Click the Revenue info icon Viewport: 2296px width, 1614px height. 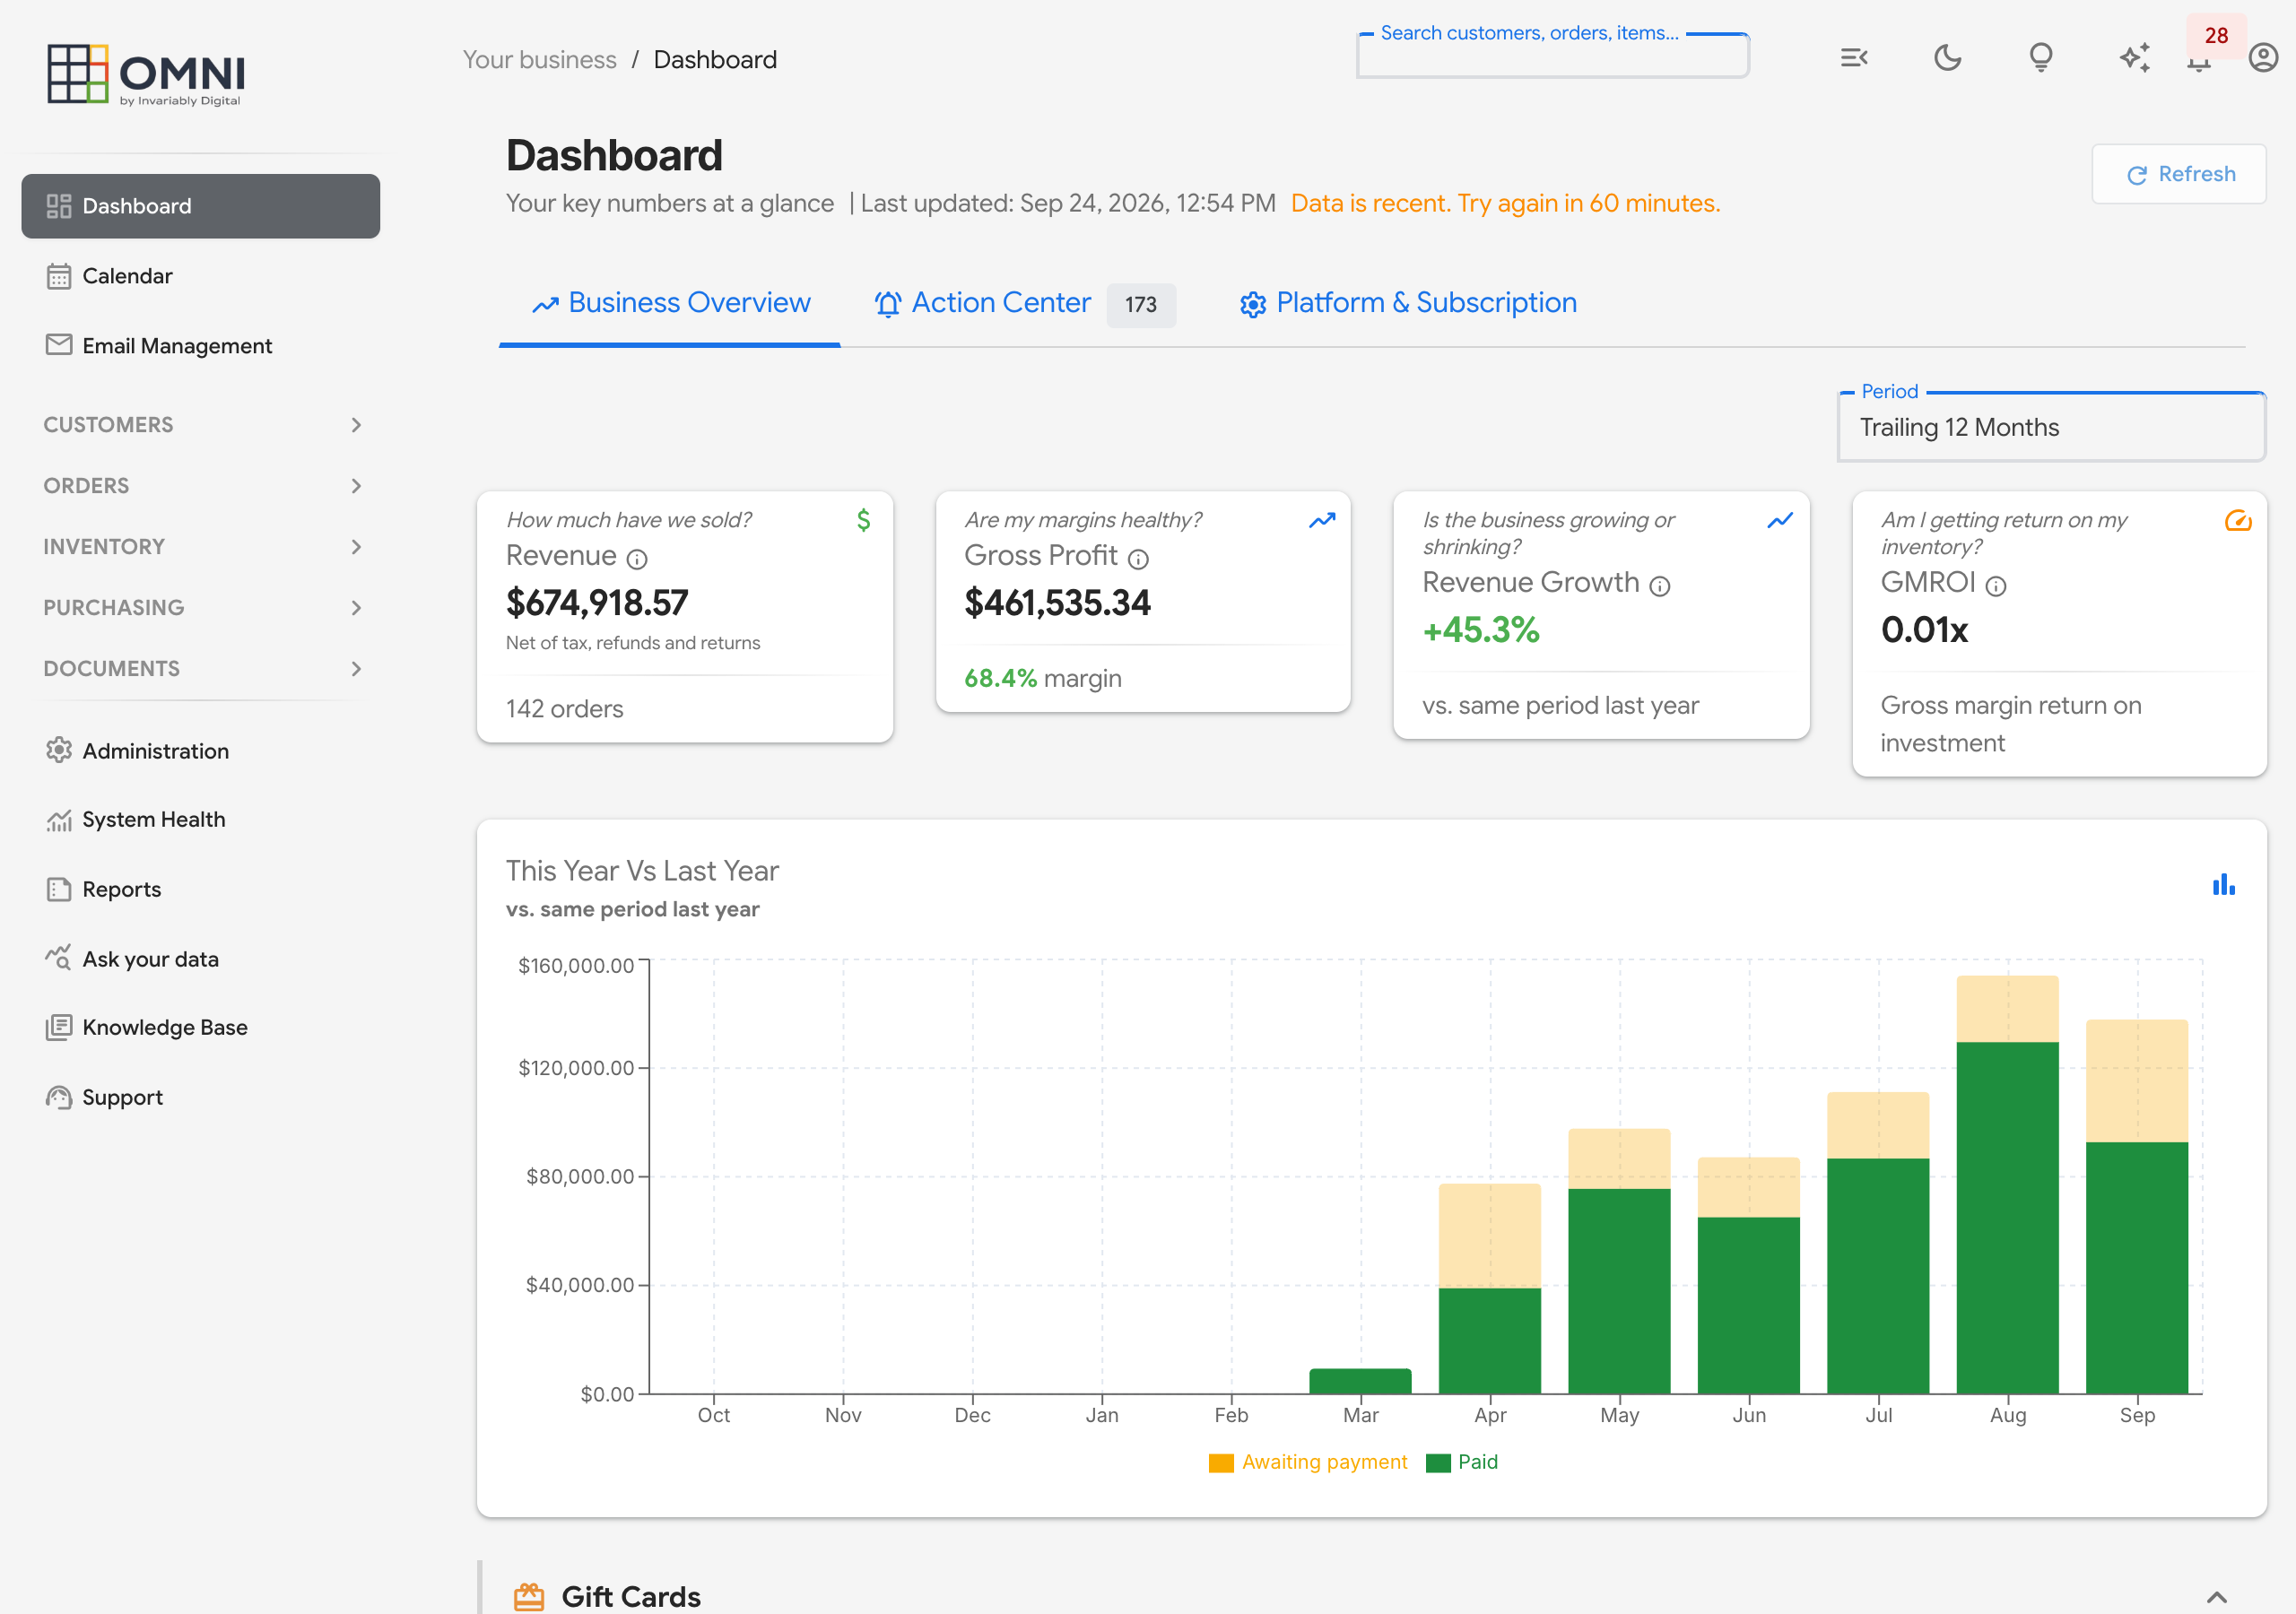tap(637, 559)
